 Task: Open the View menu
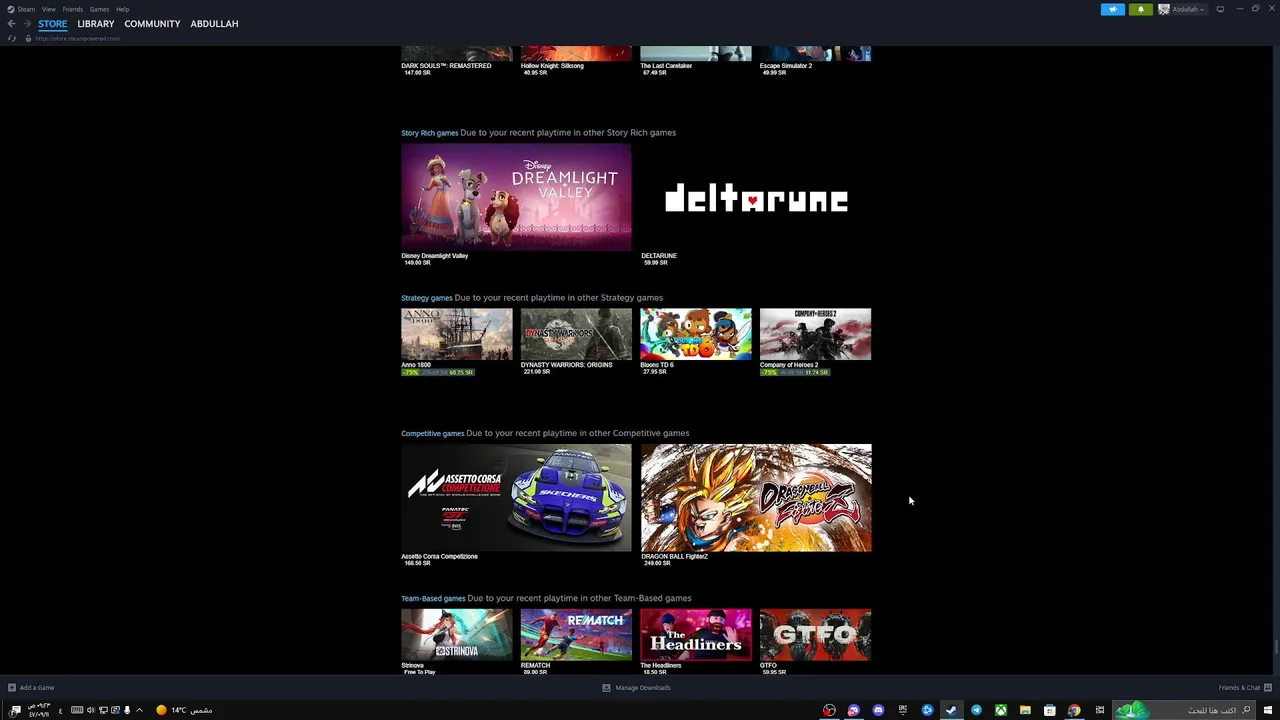point(48,9)
